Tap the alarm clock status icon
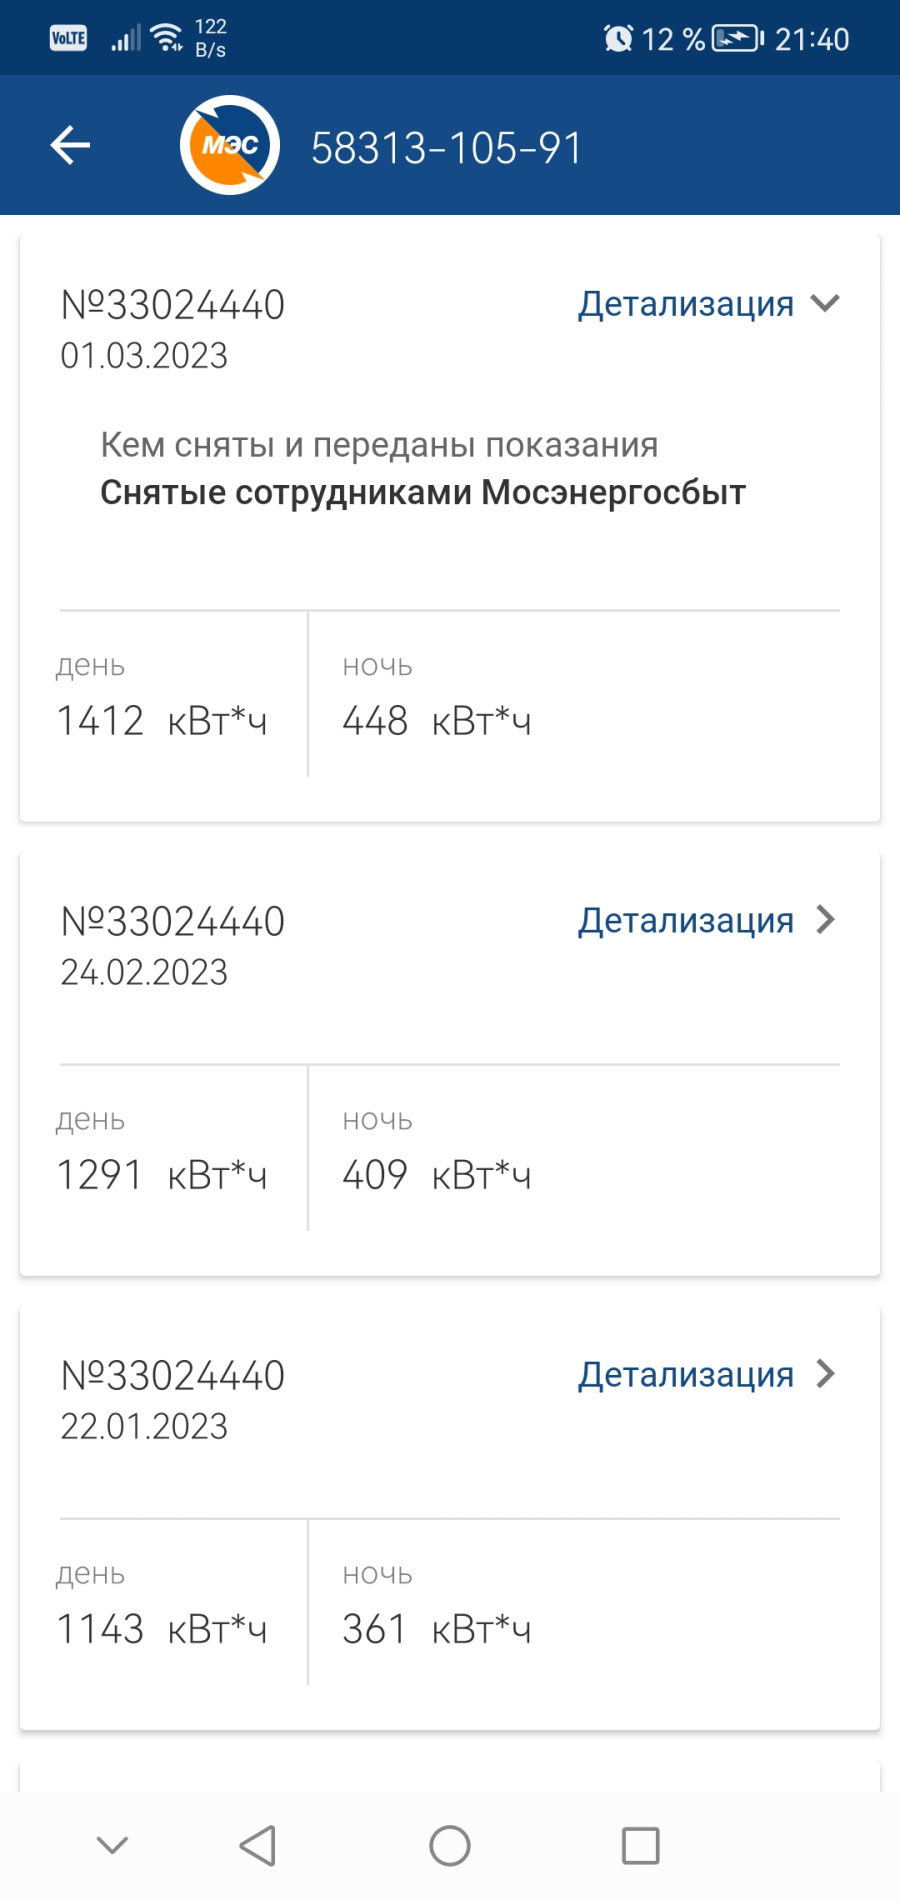 point(619,39)
